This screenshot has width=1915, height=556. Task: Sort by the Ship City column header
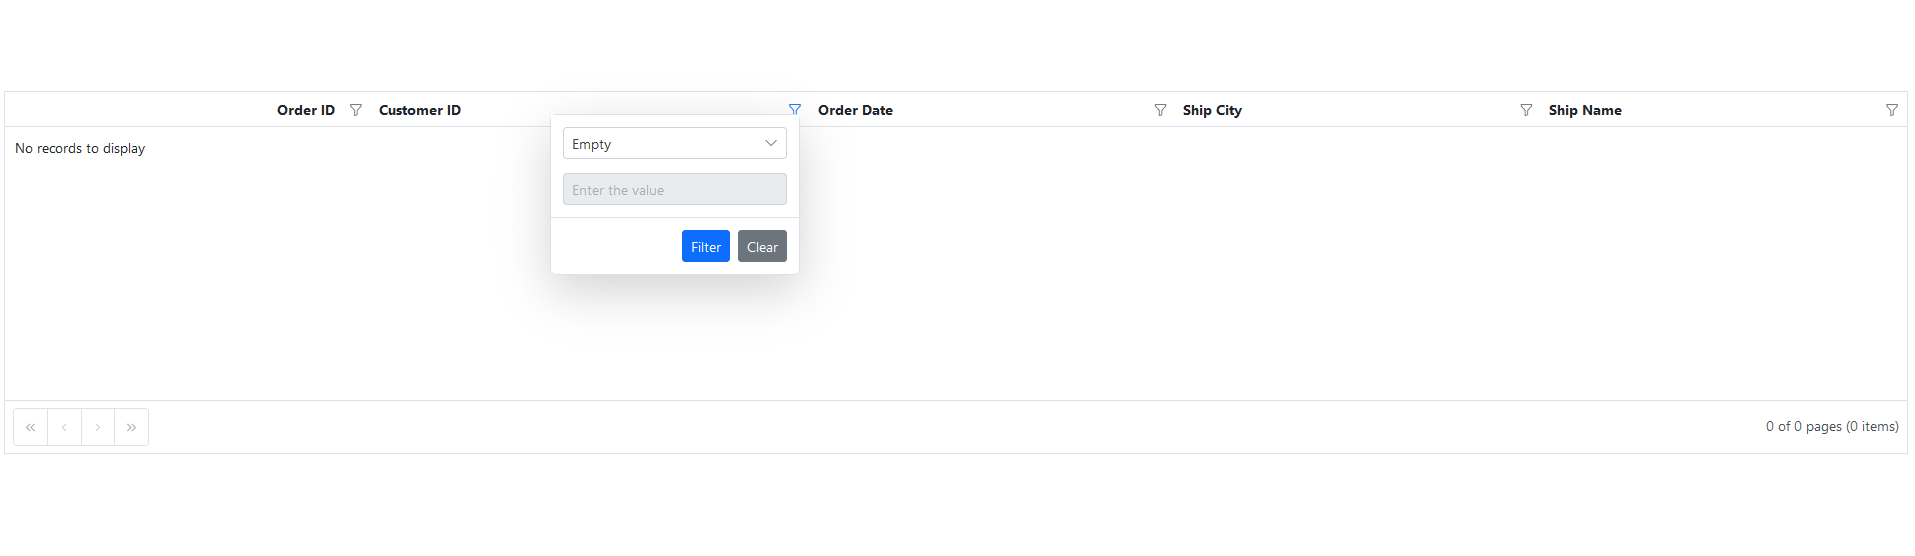point(1212,110)
